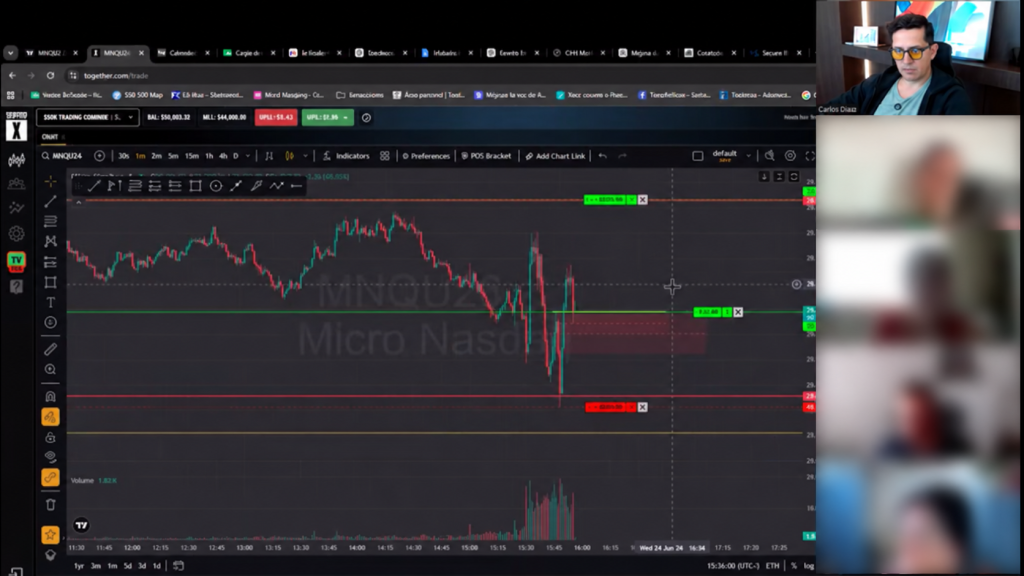Switch to the Calendar browser tab

pos(182,53)
